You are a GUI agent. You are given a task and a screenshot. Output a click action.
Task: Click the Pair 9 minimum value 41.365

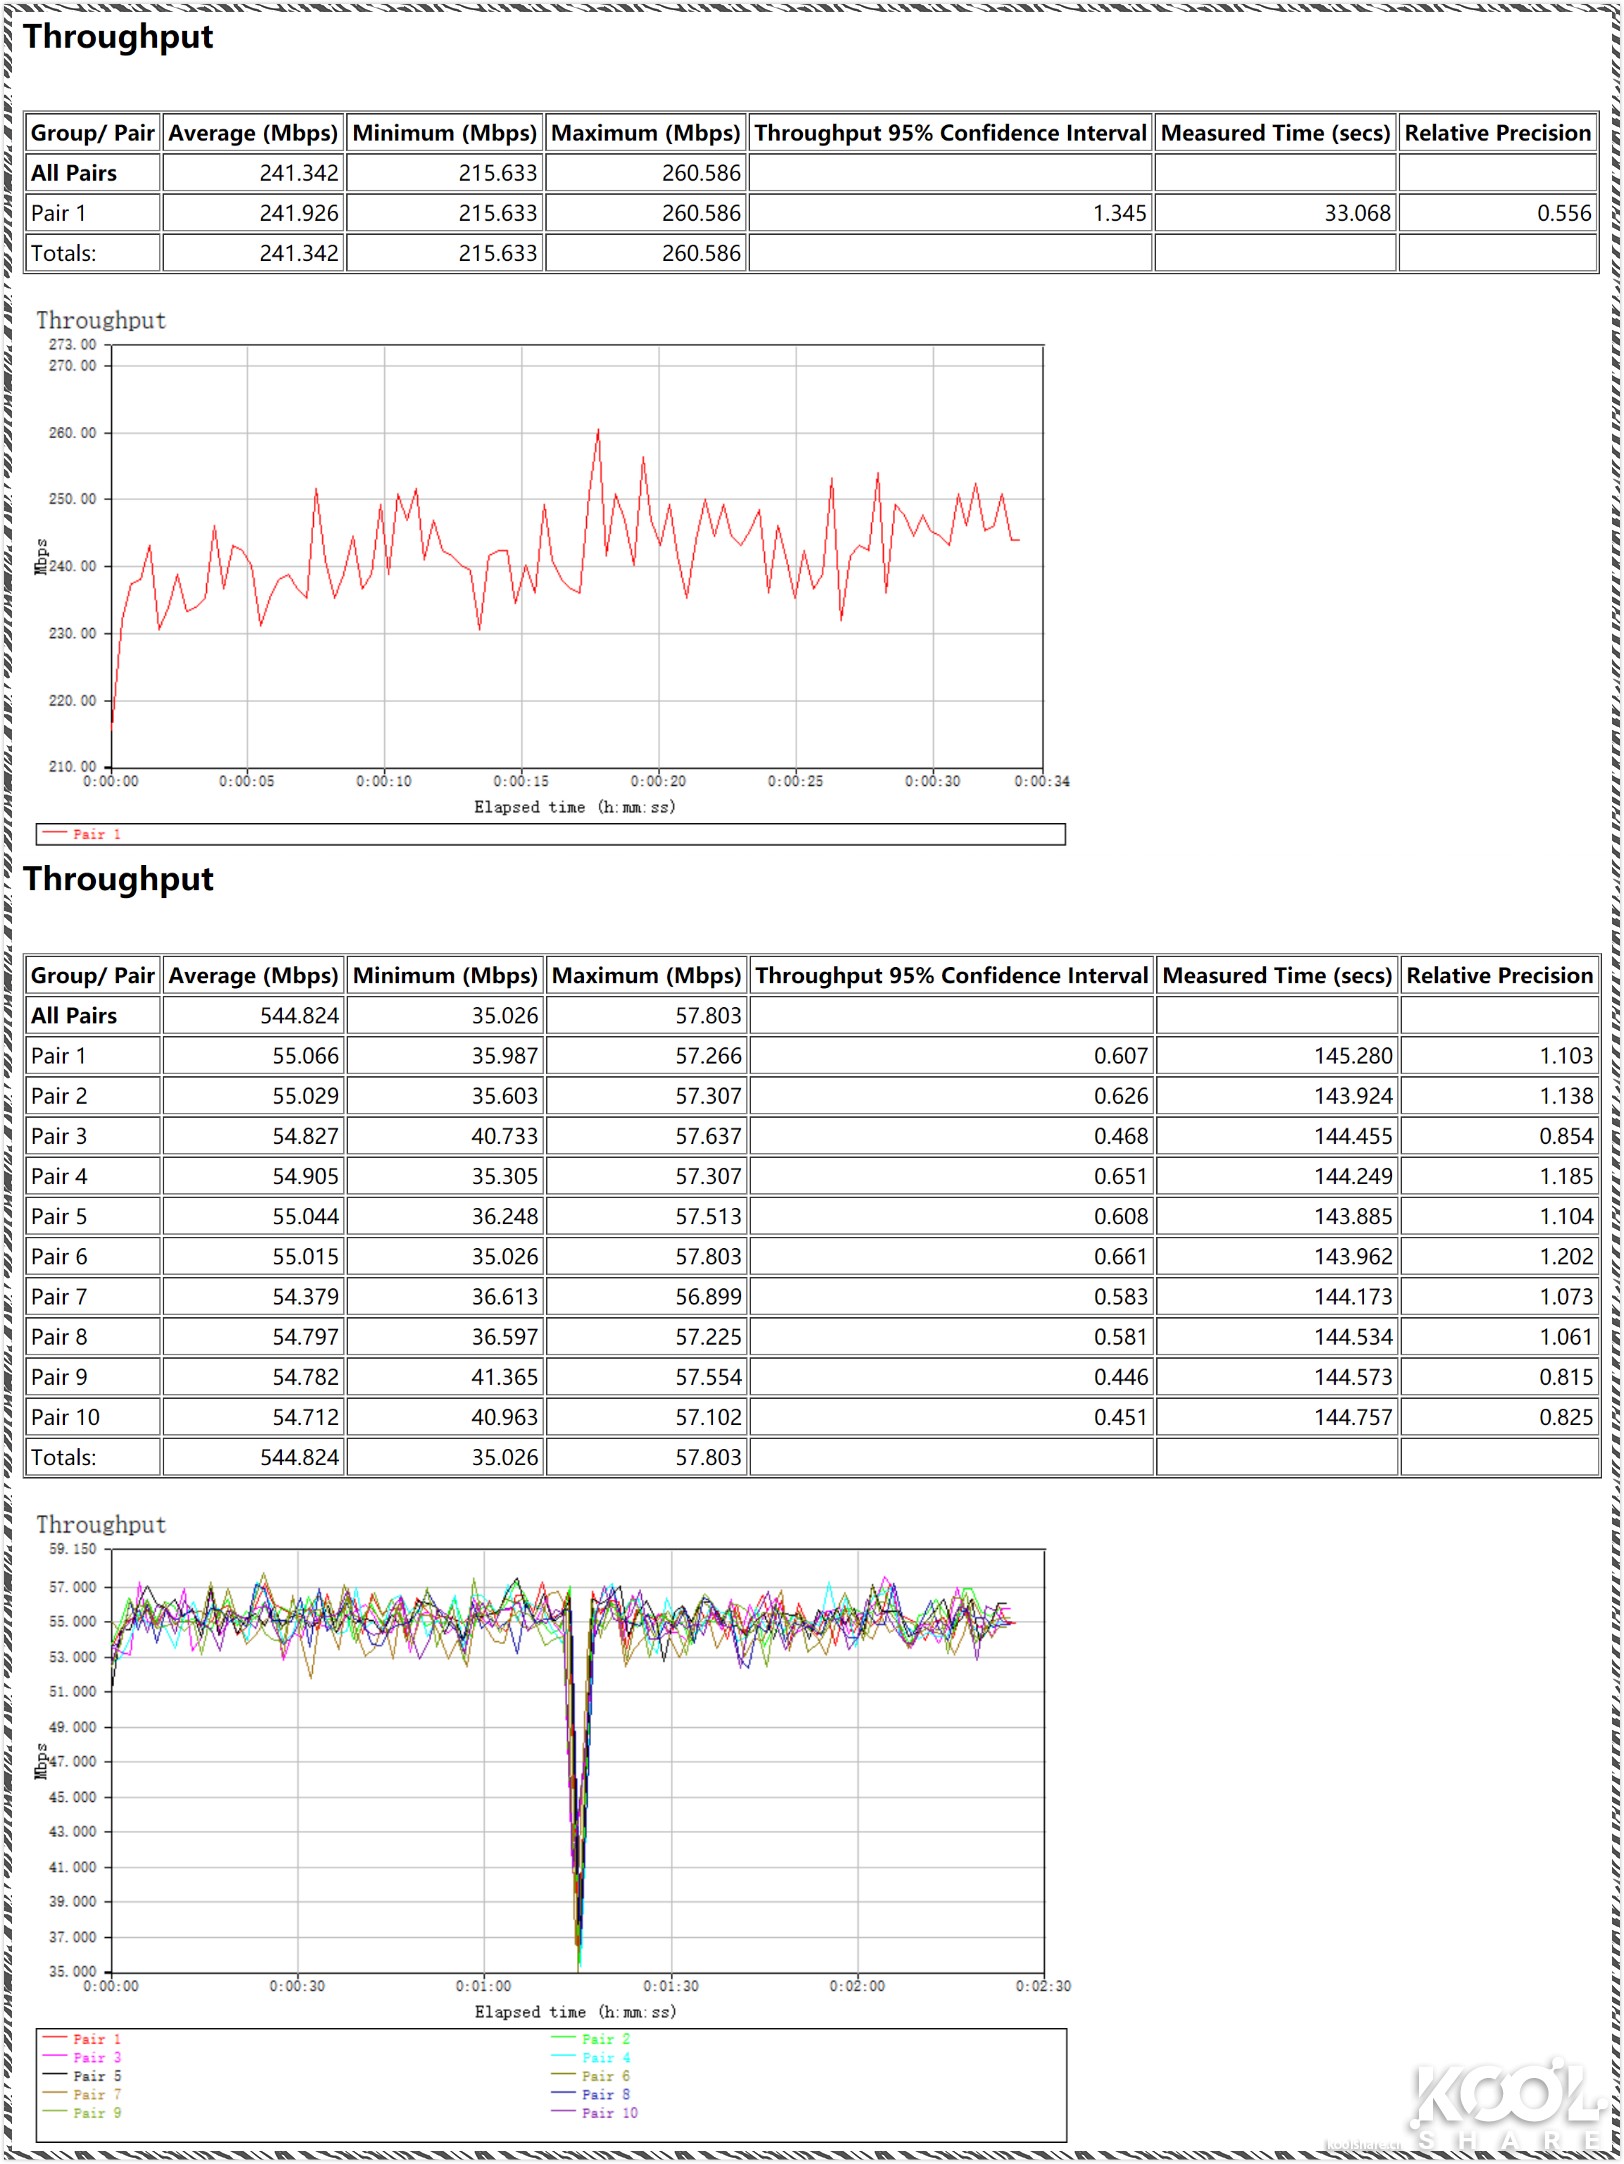point(504,1377)
